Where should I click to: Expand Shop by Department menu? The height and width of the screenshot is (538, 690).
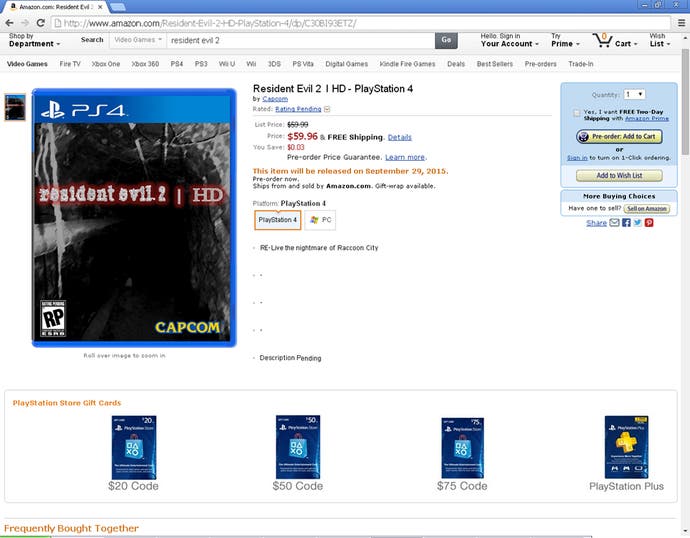pyautogui.click(x=34, y=40)
